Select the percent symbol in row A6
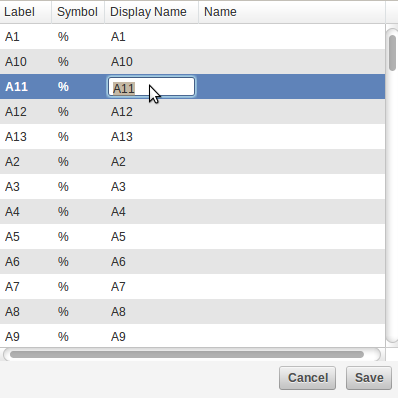398x398 pixels. click(63, 262)
